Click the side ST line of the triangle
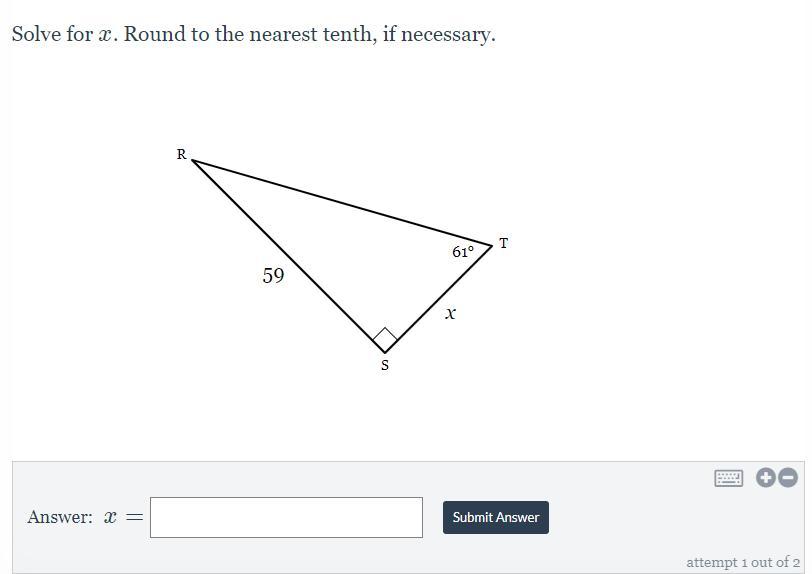This screenshot has width=812, height=574. point(438,299)
